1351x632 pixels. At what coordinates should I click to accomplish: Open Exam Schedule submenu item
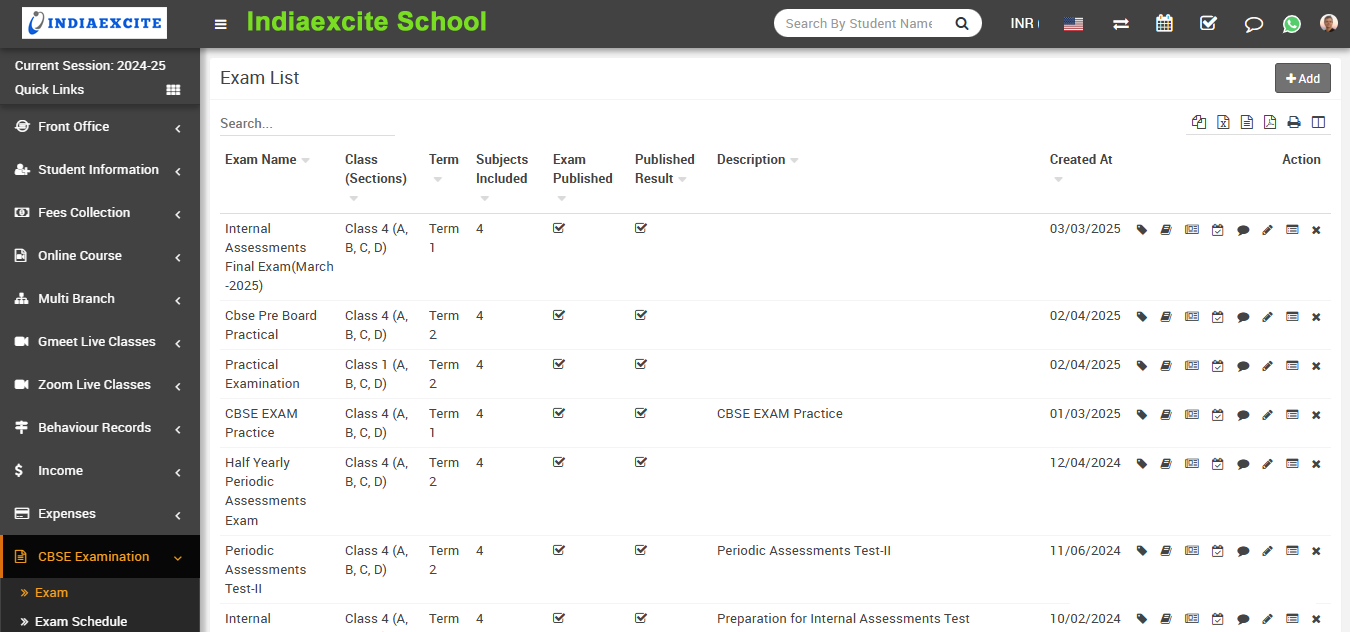81,621
